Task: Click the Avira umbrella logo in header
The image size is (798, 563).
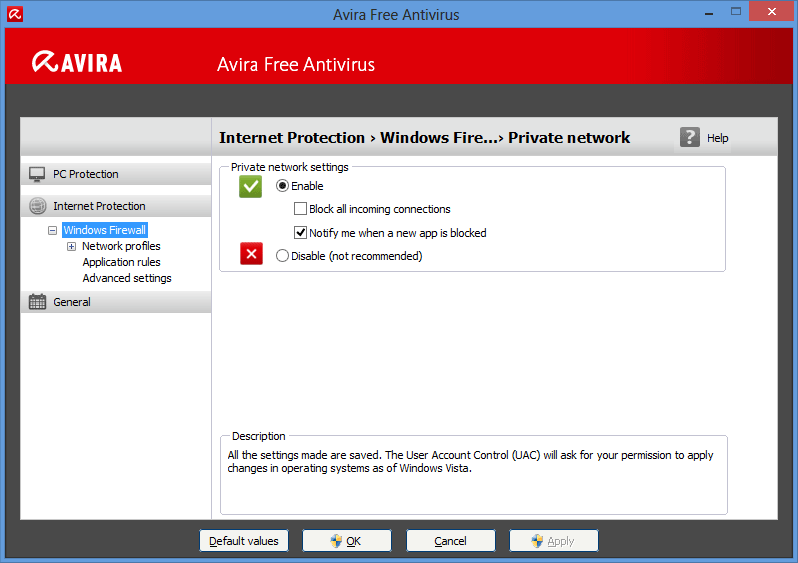Action: point(43,63)
